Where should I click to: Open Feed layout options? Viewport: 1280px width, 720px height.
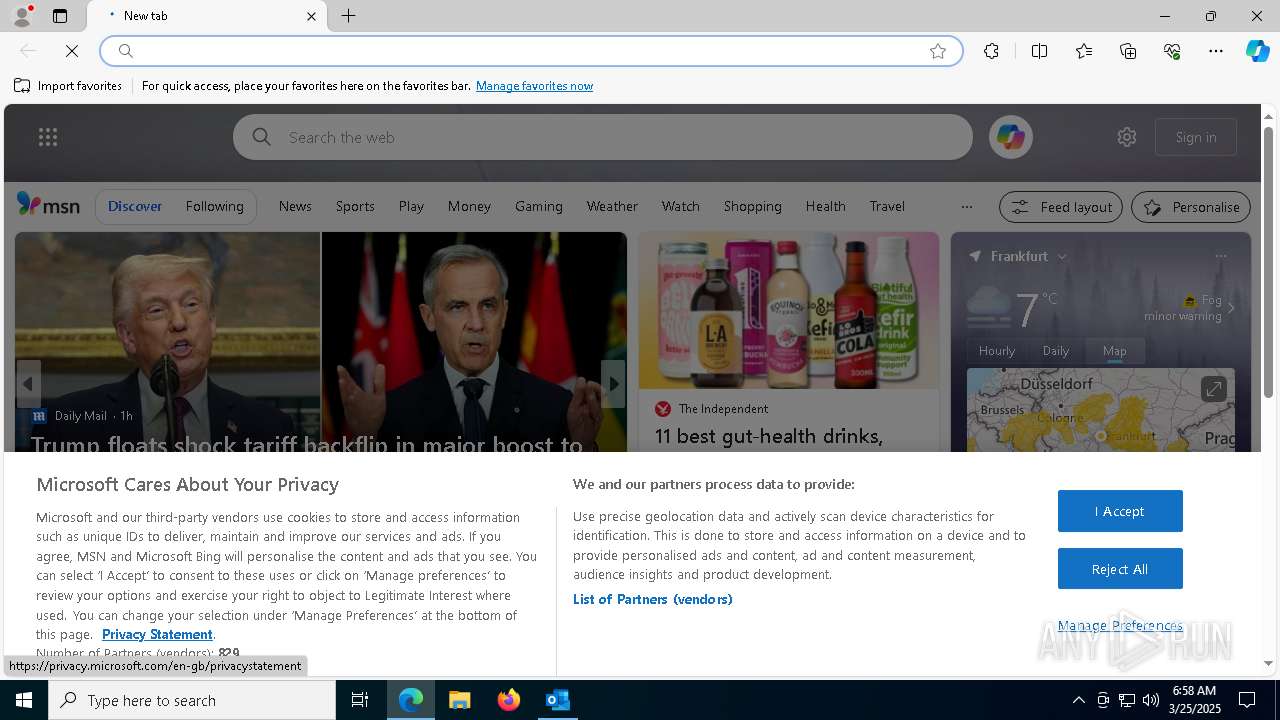pos(1061,207)
